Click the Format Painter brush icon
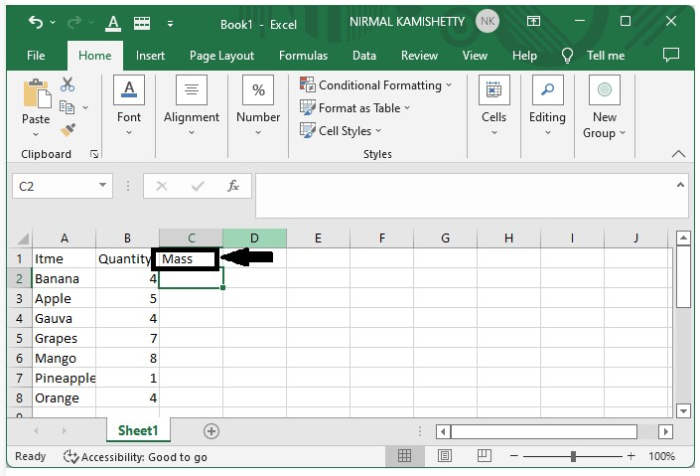This screenshot has height=476, width=700. (68, 130)
